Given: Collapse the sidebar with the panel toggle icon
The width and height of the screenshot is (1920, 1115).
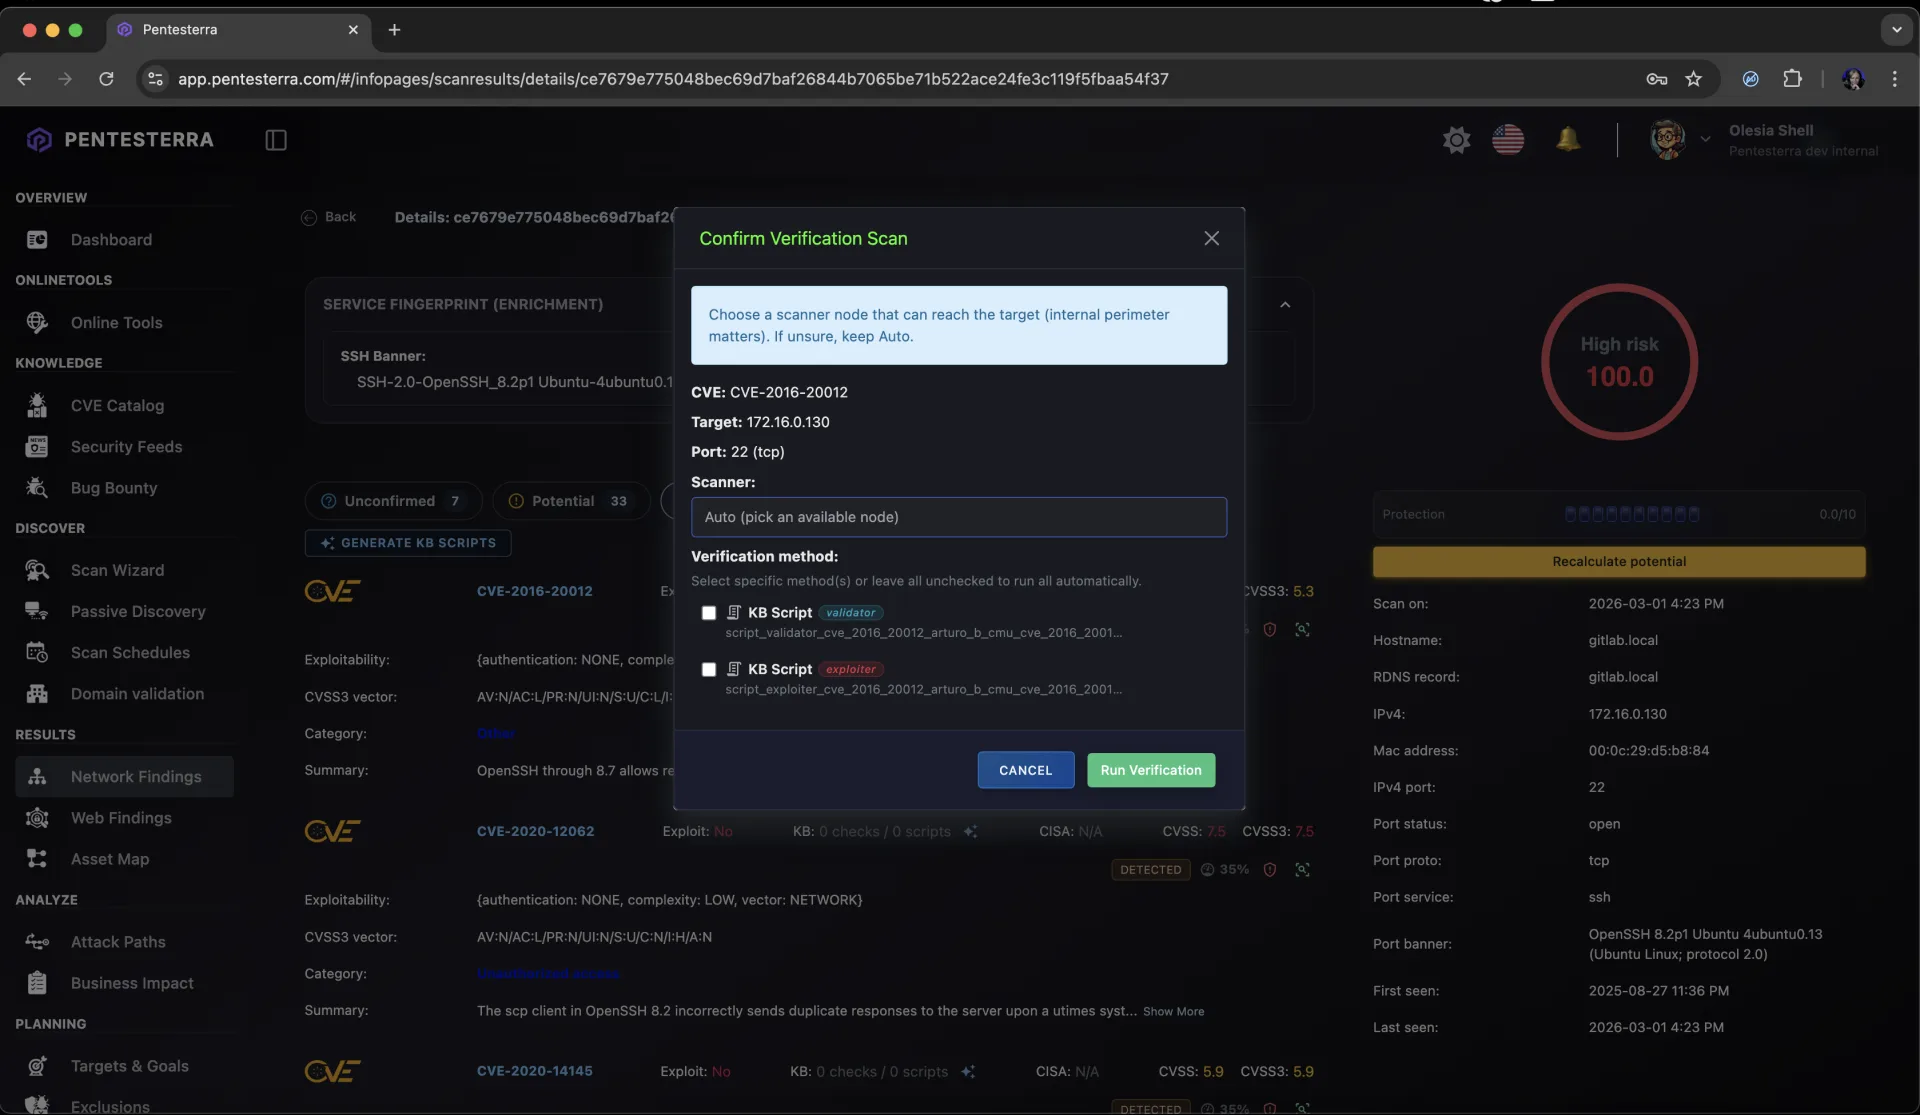Looking at the screenshot, I should pos(276,140).
